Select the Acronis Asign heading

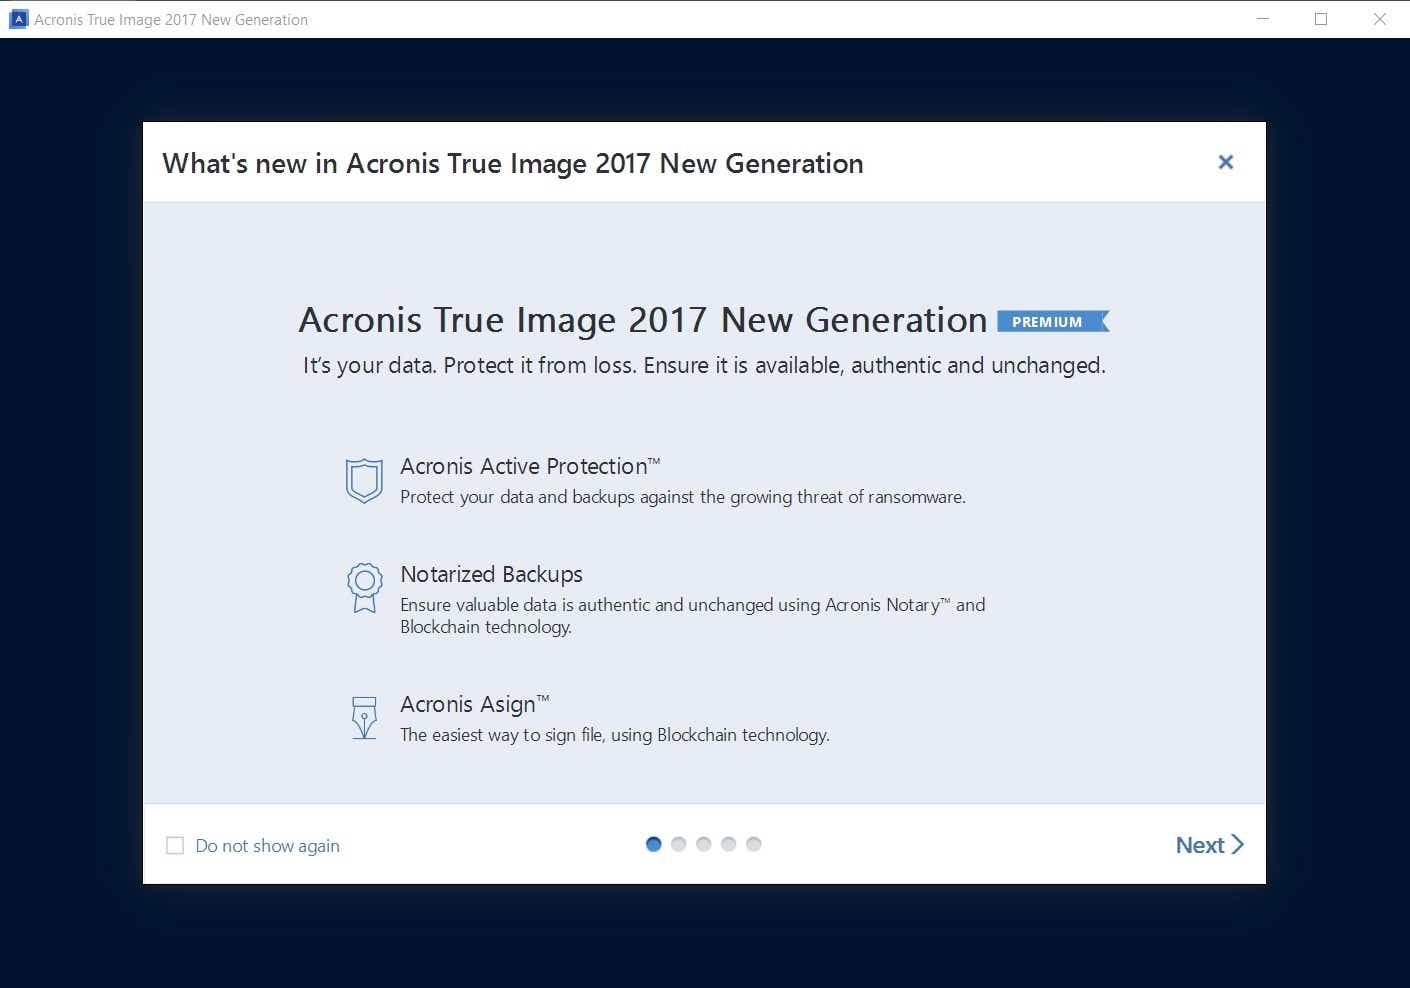point(474,704)
